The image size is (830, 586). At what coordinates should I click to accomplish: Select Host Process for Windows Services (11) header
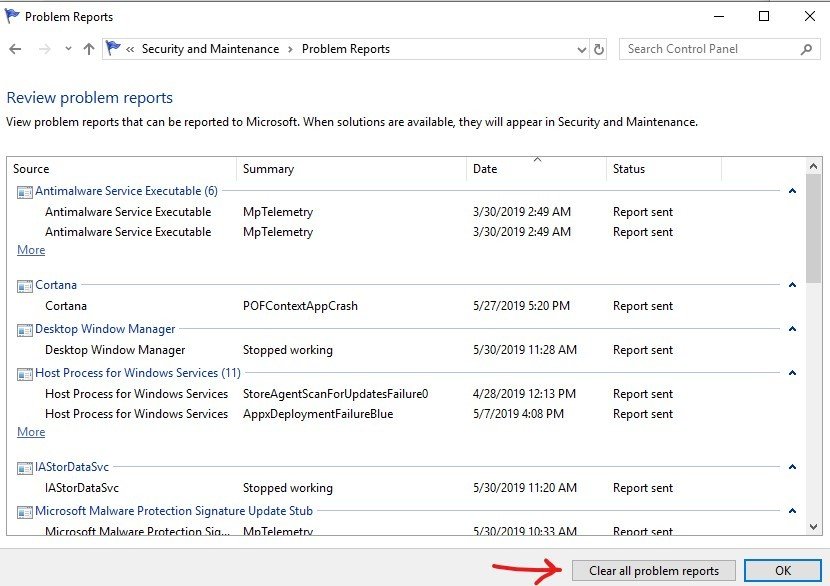[138, 373]
